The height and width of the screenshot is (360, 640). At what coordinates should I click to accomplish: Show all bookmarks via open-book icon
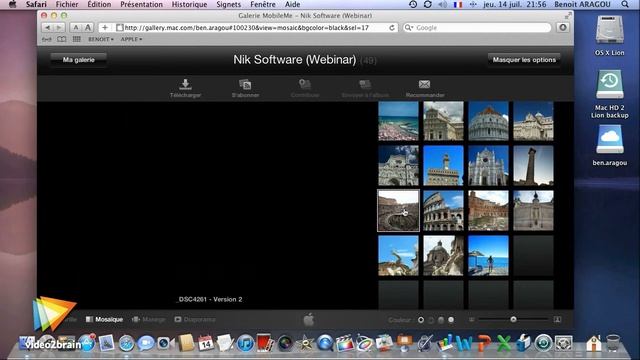click(61, 39)
